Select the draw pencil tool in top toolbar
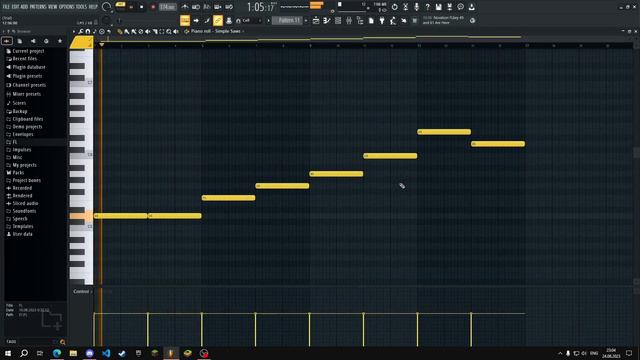Image resolution: width=640 pixels, height=360 pixels. [x=207, y=20]
